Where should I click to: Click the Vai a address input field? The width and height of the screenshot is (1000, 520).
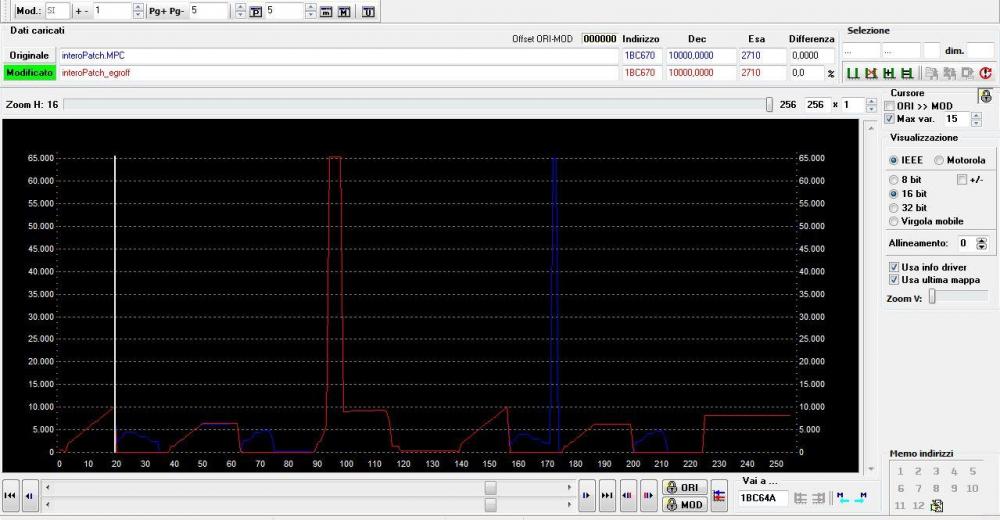[x=762, y=497]
